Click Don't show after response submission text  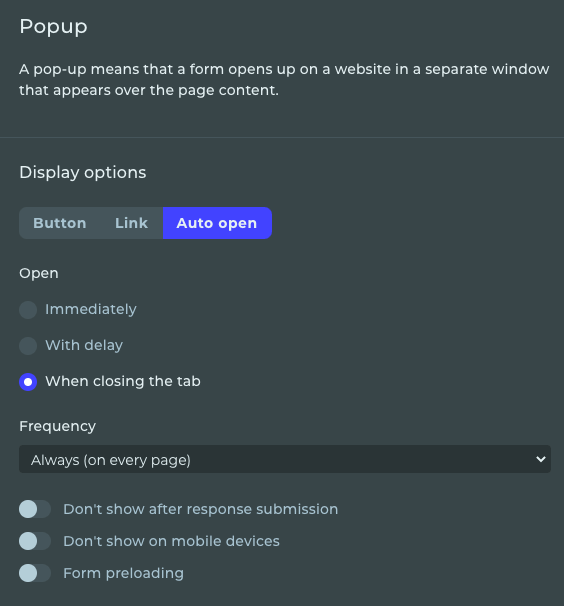[x=201, y=509]
